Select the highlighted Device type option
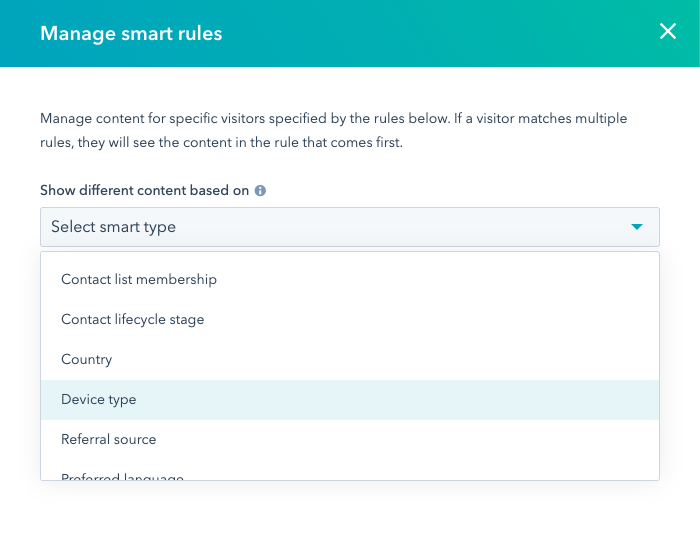This screenshot has width=700, height=545. click(99, 400)
